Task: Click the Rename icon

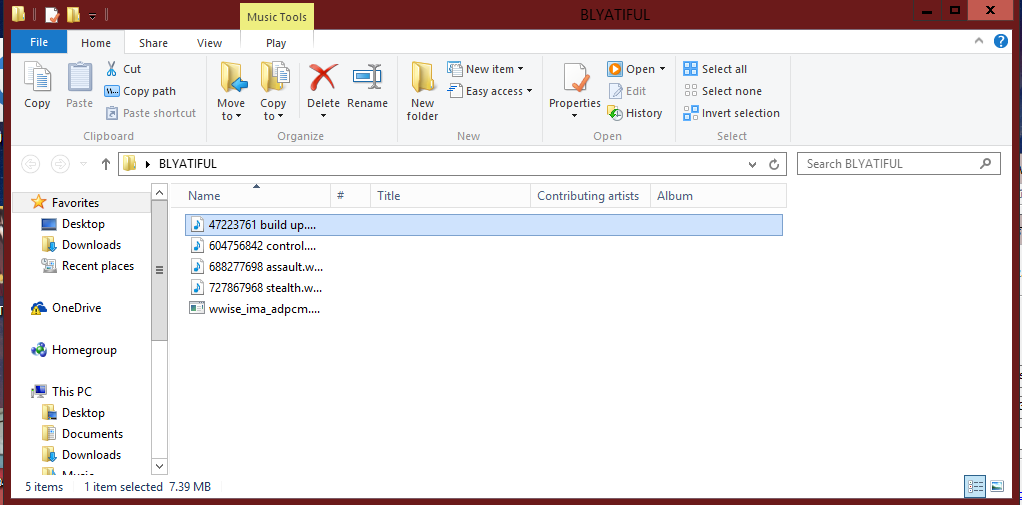Action: (x=367, y=77)
